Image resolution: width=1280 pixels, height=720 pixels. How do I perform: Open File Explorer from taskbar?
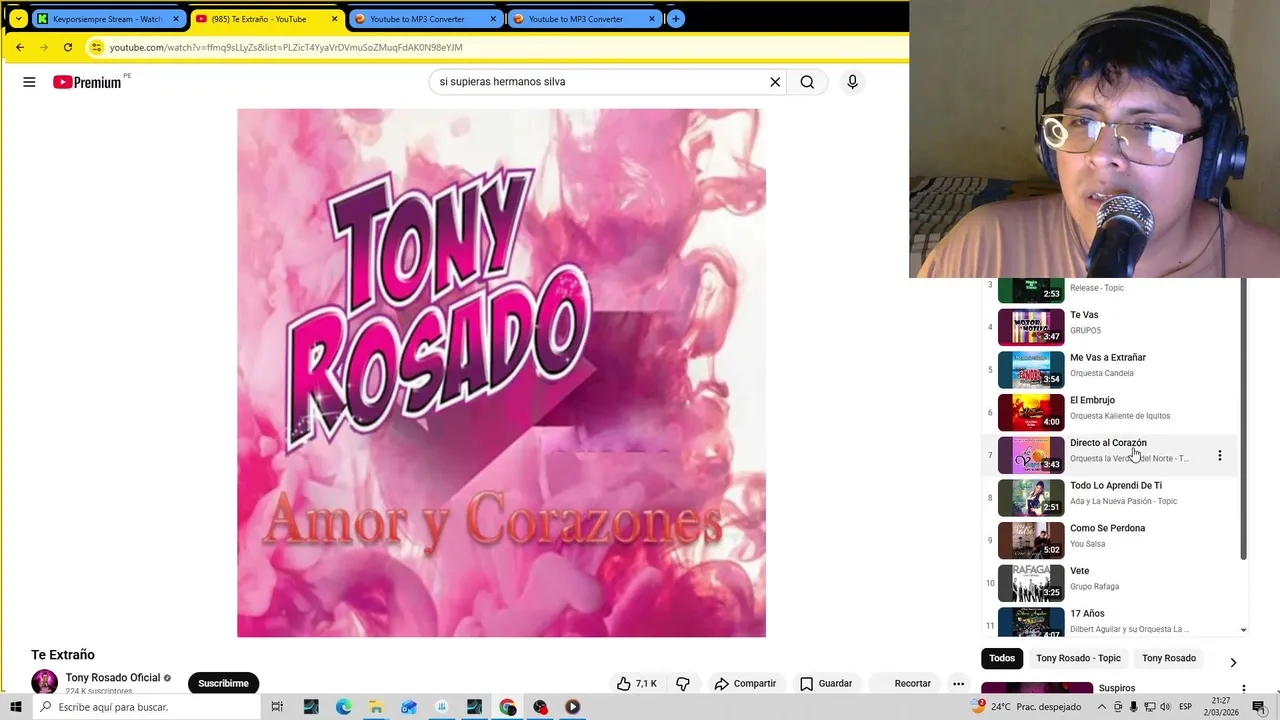(376, 707)
